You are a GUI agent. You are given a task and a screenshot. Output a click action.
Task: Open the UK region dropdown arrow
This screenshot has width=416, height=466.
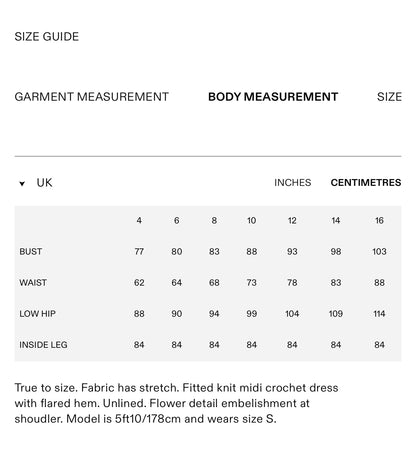point(22,183)
